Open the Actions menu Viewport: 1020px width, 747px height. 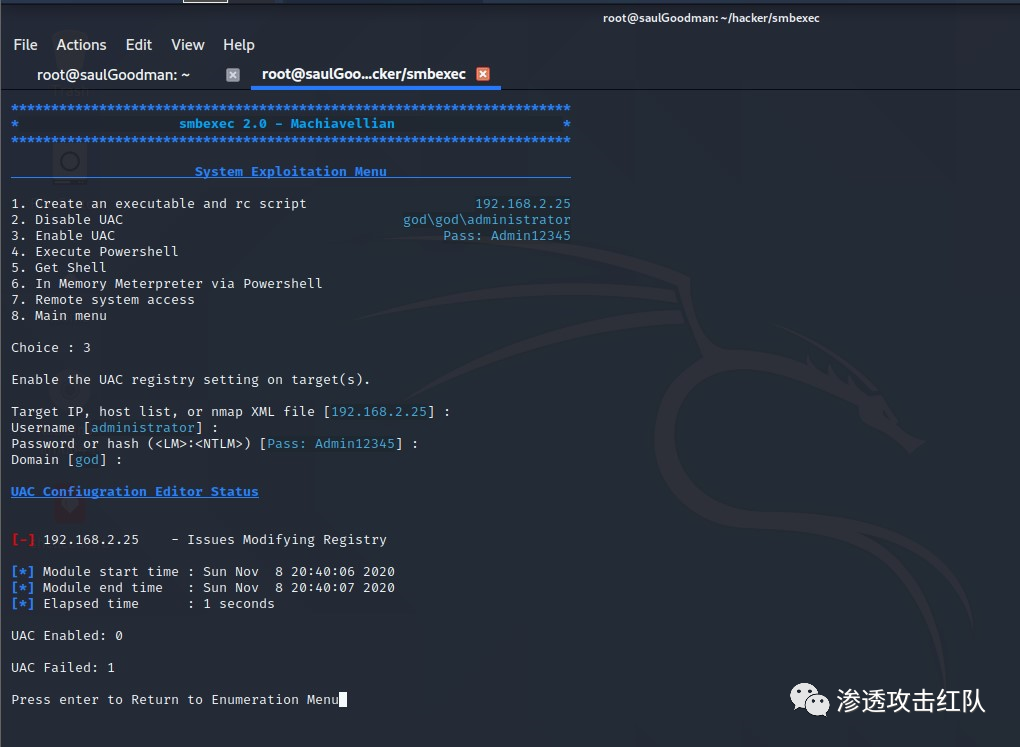(x=81, y=45)
